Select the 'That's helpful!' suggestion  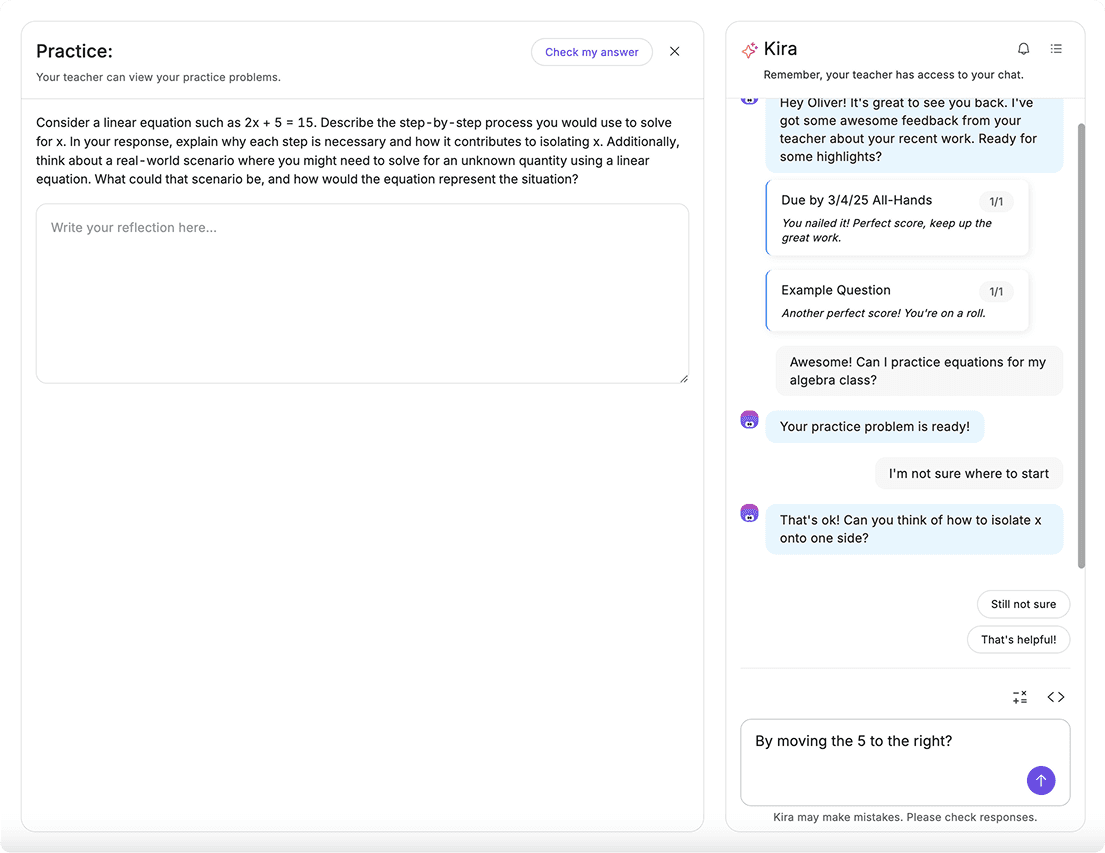1018,639
